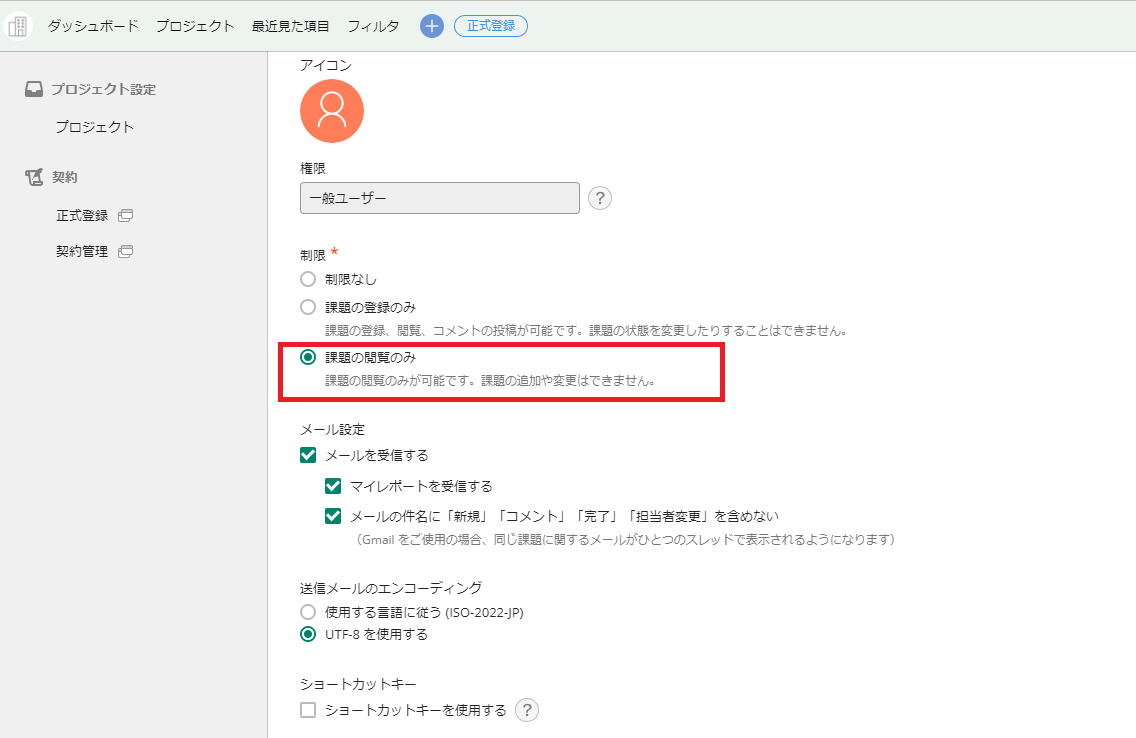
Task: Click the 契約 scroll icon in sidebar
Action: click(34, 177)
